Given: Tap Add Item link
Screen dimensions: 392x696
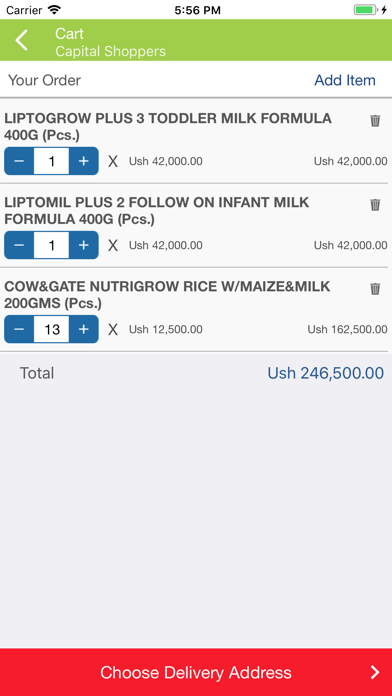Looking at the screenshot, I should pos(345,80).
